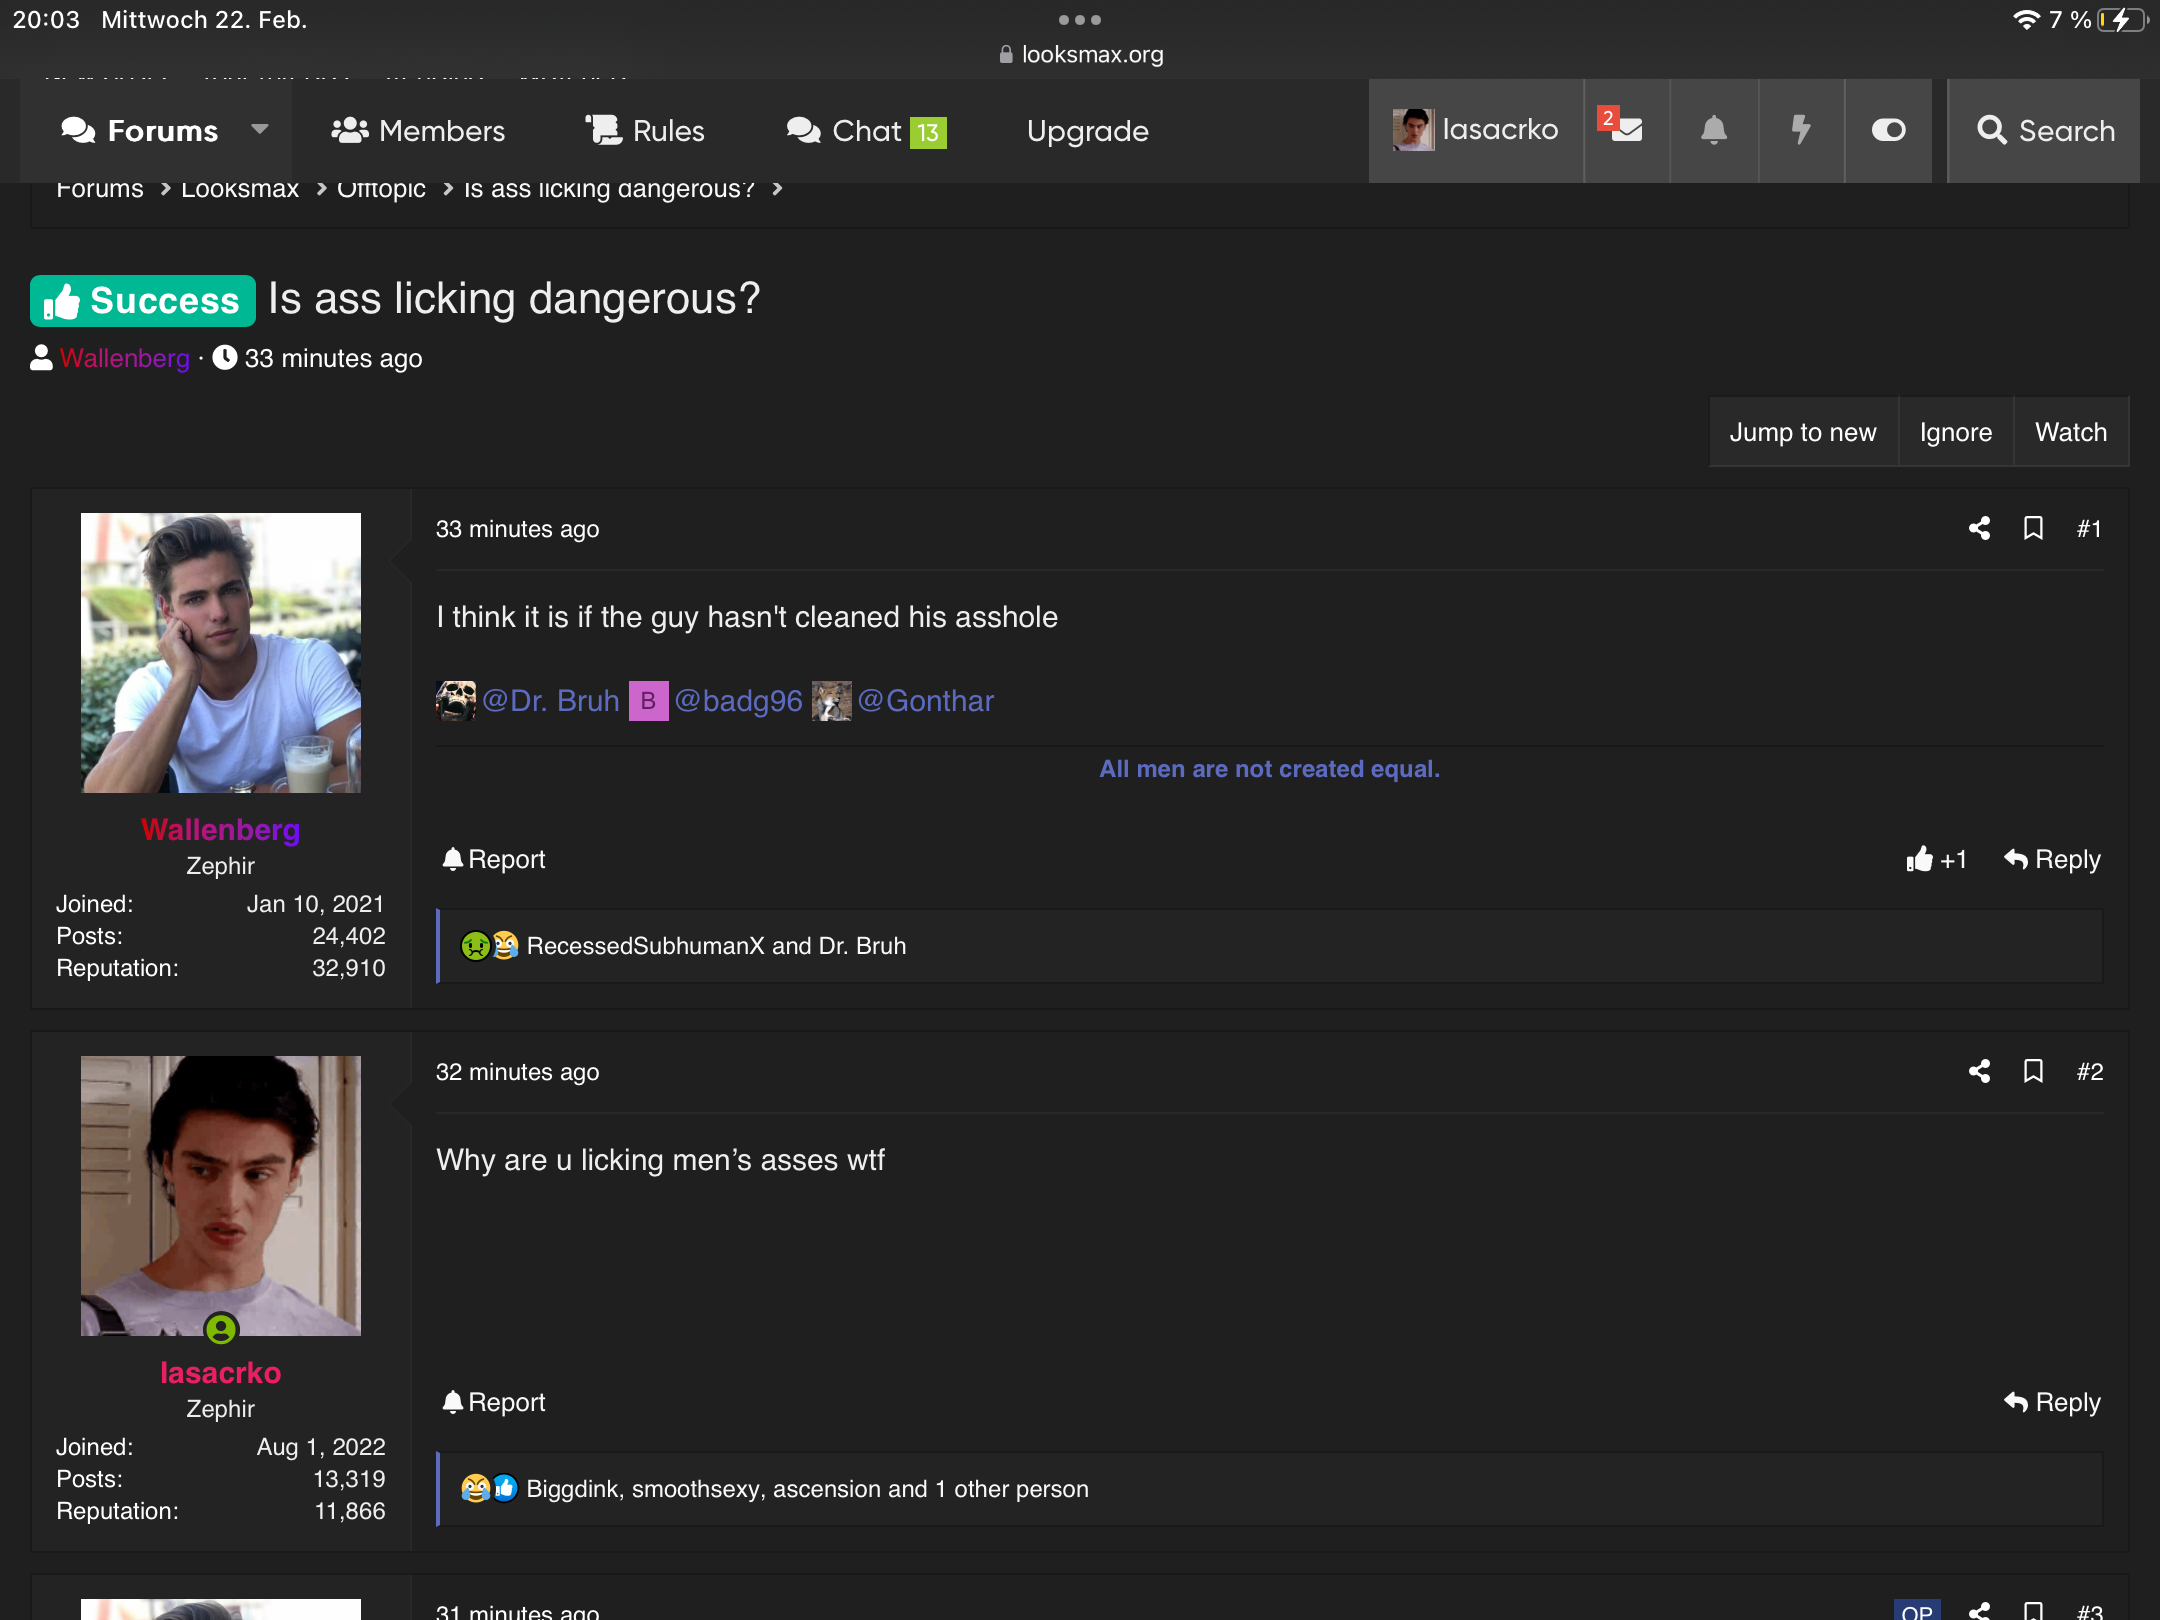Share post #2
Image resolution: width=2160 pixels, height=1620 pixels.
pos(1980,1072)
